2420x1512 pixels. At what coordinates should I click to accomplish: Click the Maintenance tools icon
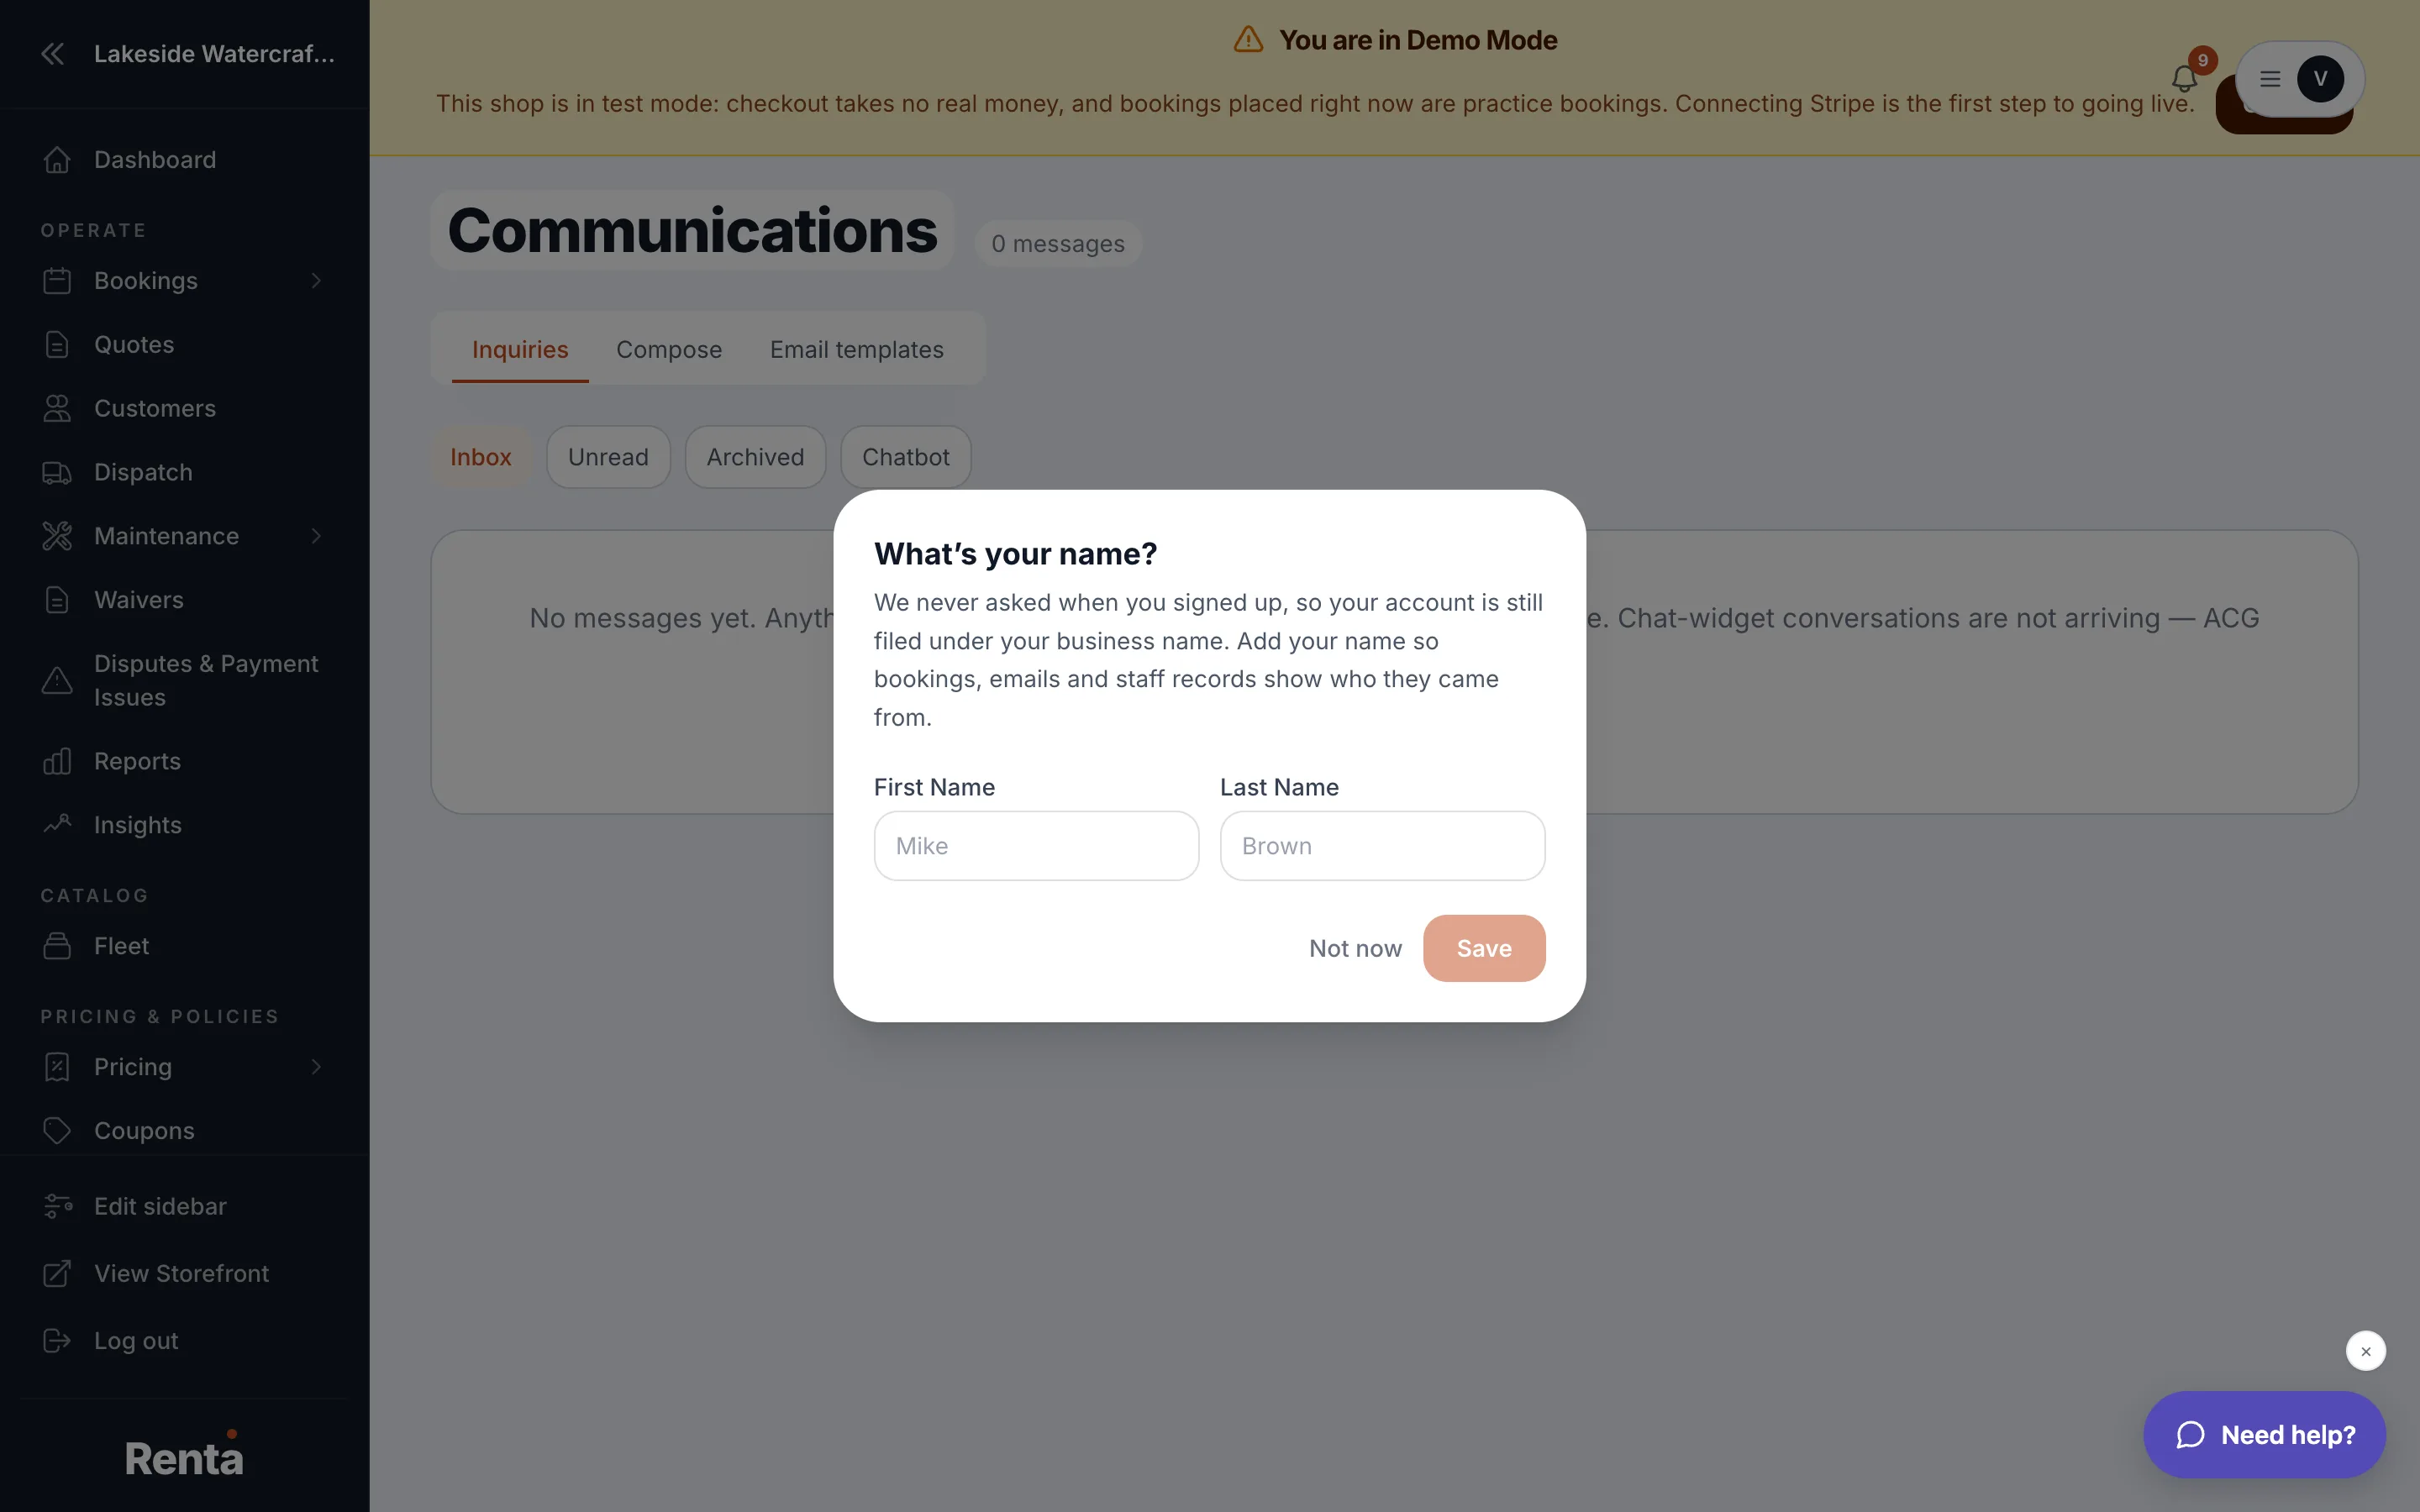coord(57,537)
